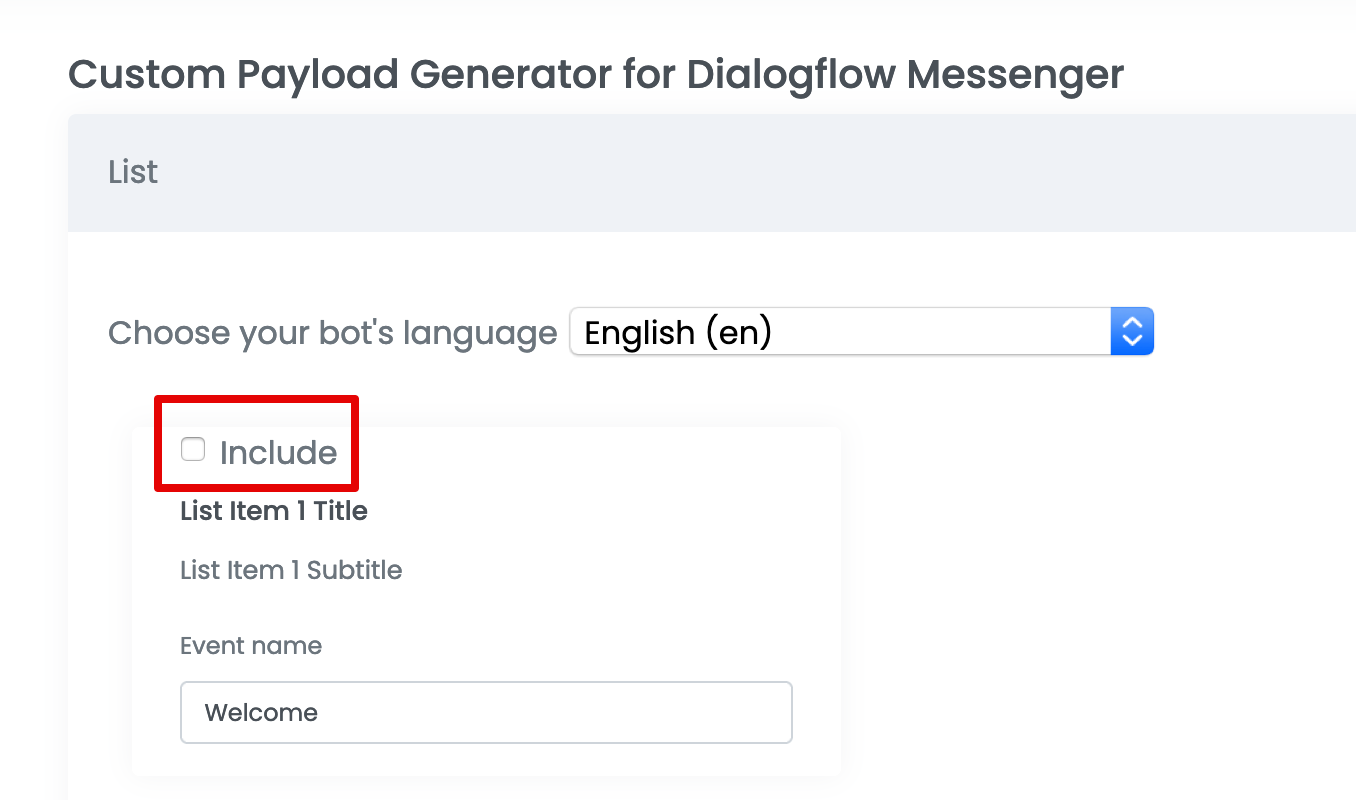Screen dimensions: 1356x800
Task: Click the gray List header bar background
Action: click(x=700, y=172)
